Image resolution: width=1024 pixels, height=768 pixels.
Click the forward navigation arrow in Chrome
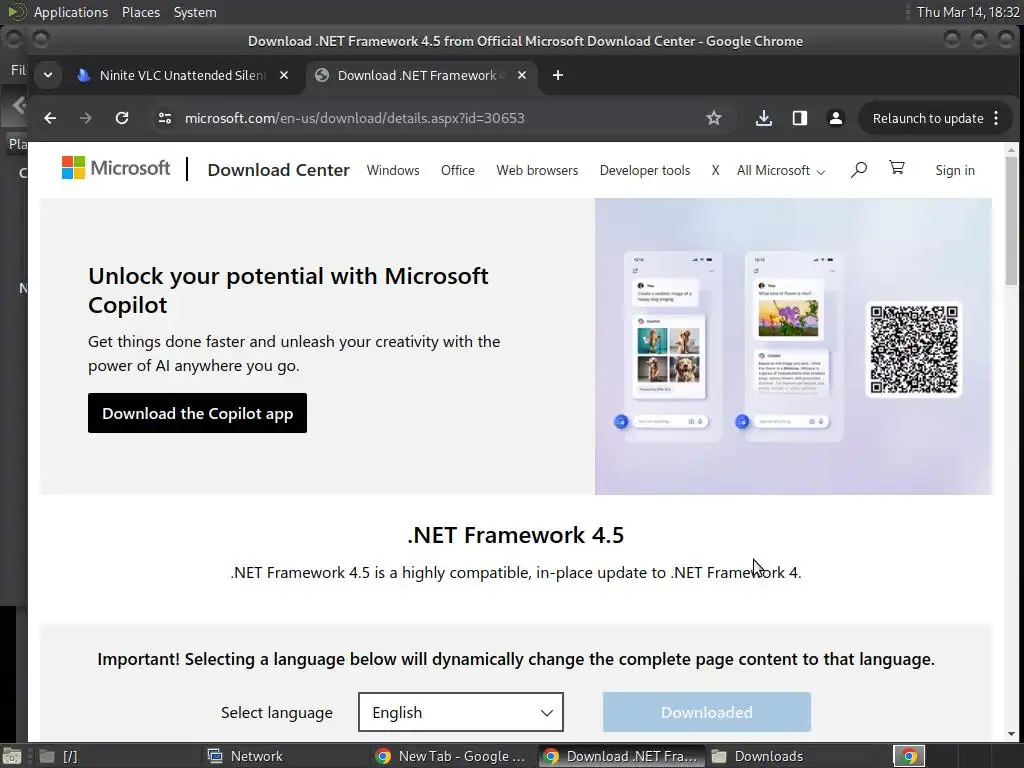[86, 118]
